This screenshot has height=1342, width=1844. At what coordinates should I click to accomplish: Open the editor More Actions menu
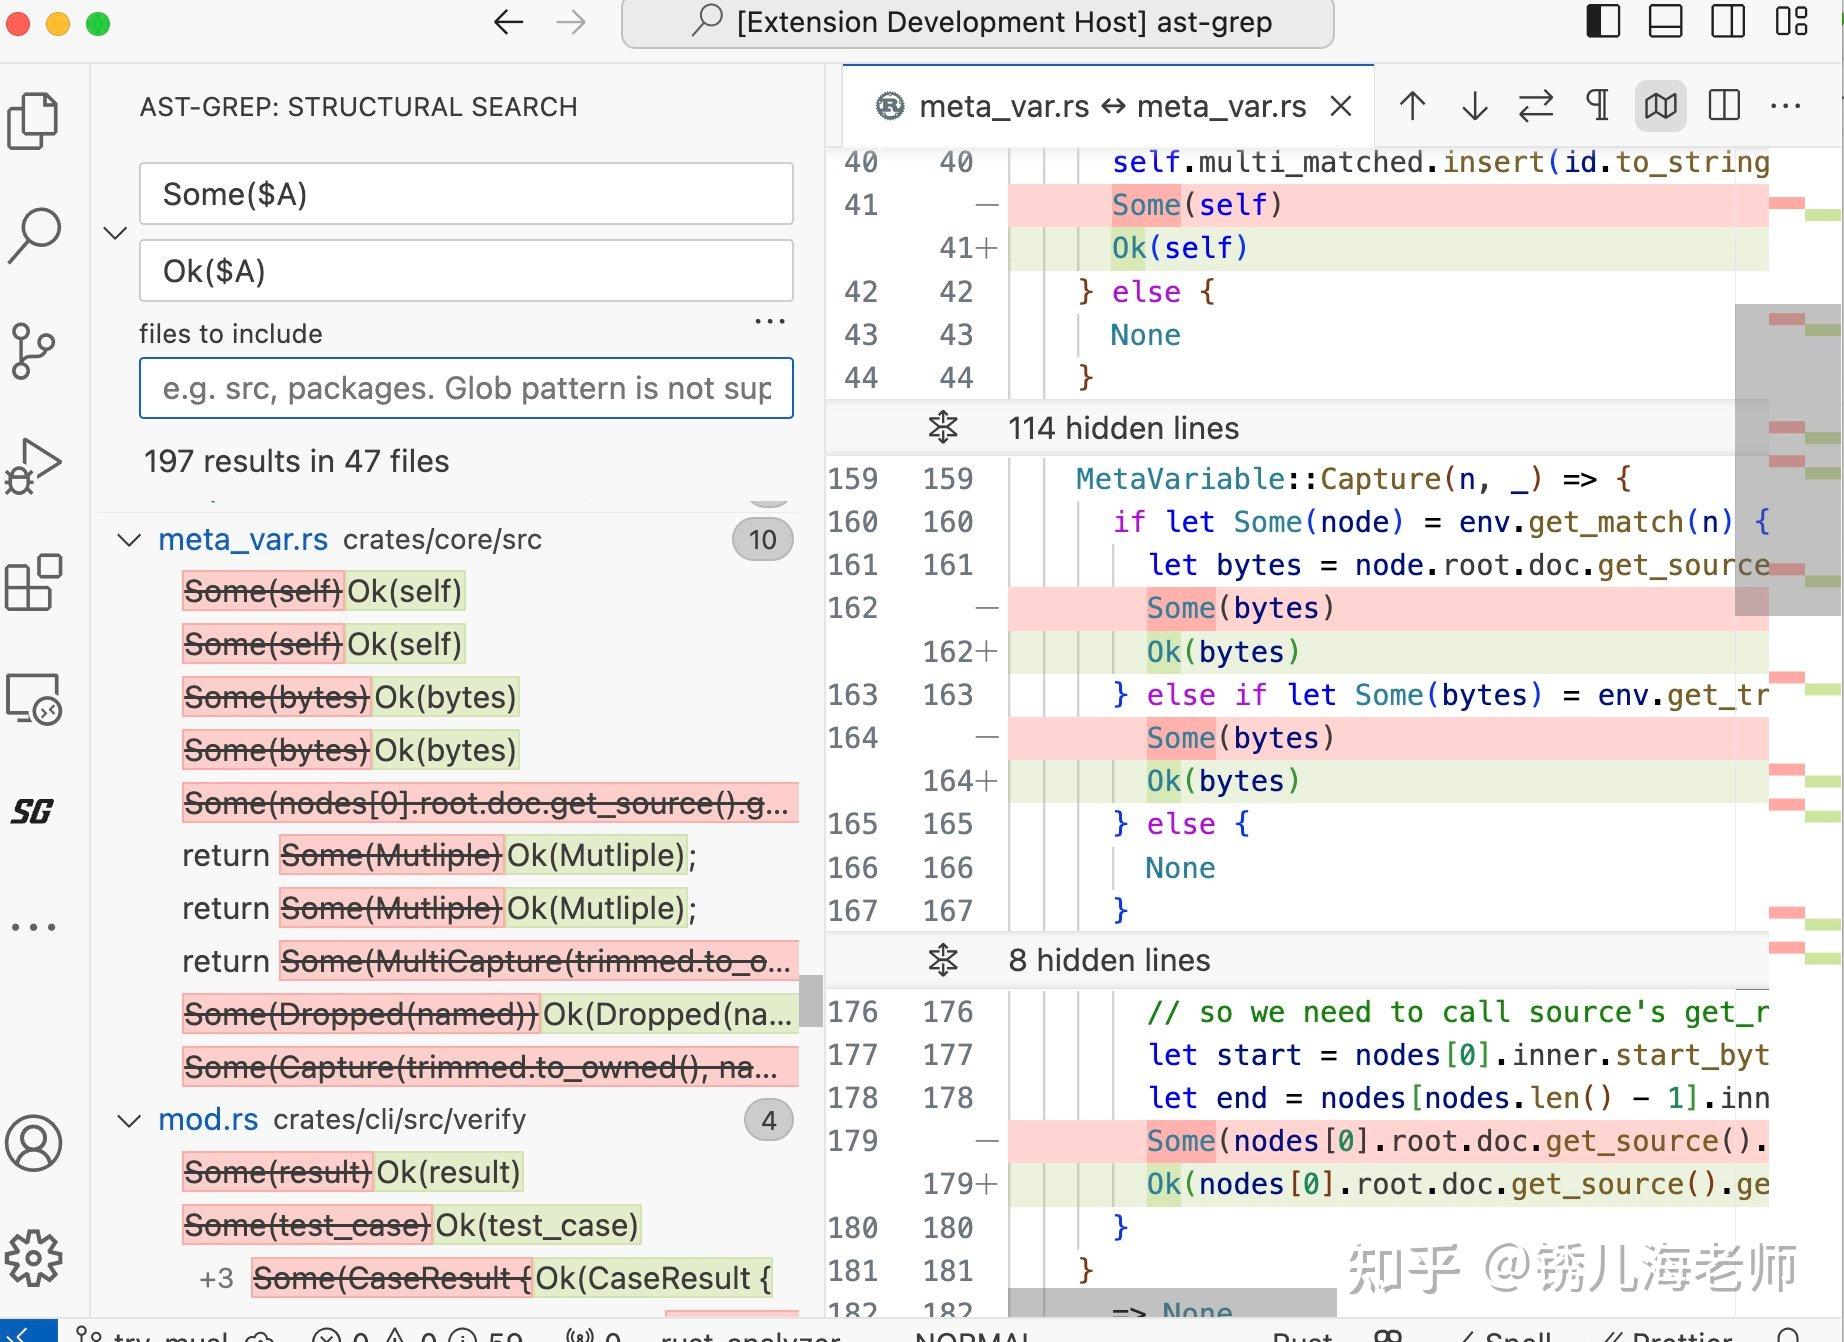1786,106
